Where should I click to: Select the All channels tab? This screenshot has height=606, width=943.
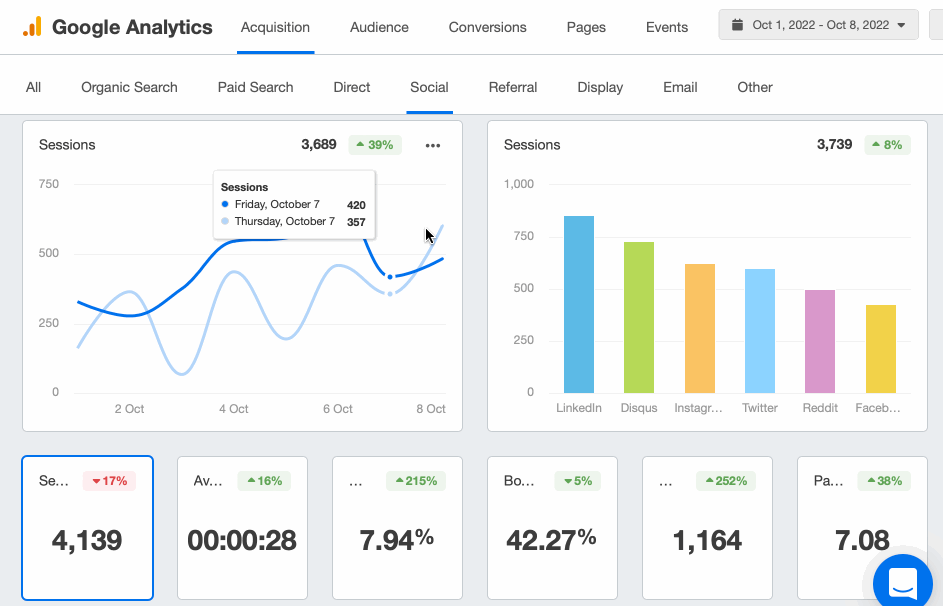33,87
